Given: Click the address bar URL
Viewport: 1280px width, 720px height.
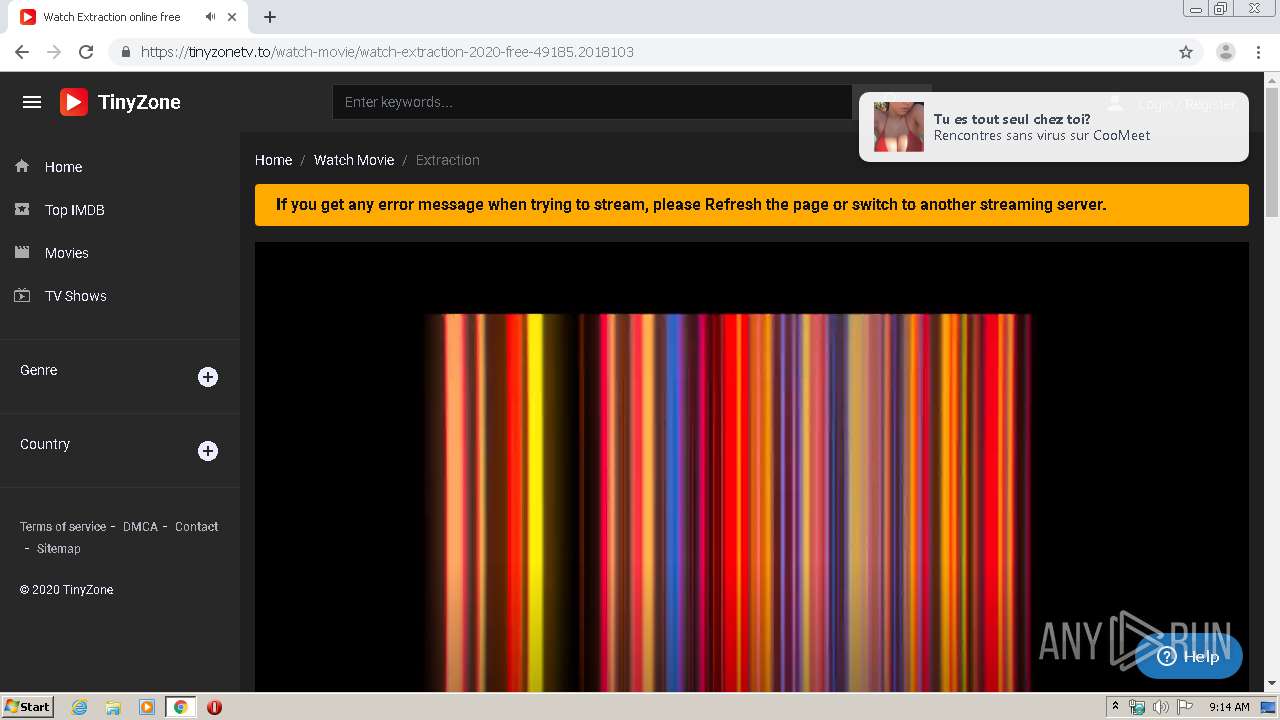Looking at the screenshot, I should (x=387, y=52).
